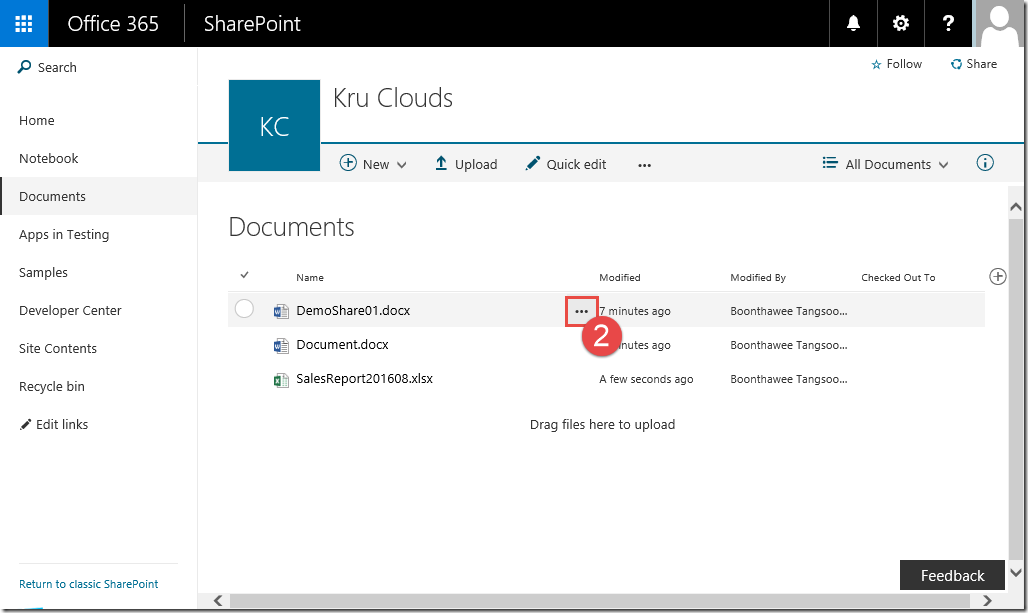Image resolution: width=1028 pixels, height=613 pixels.
Task: Click the Share label
Action: click(x=981, y=64)
